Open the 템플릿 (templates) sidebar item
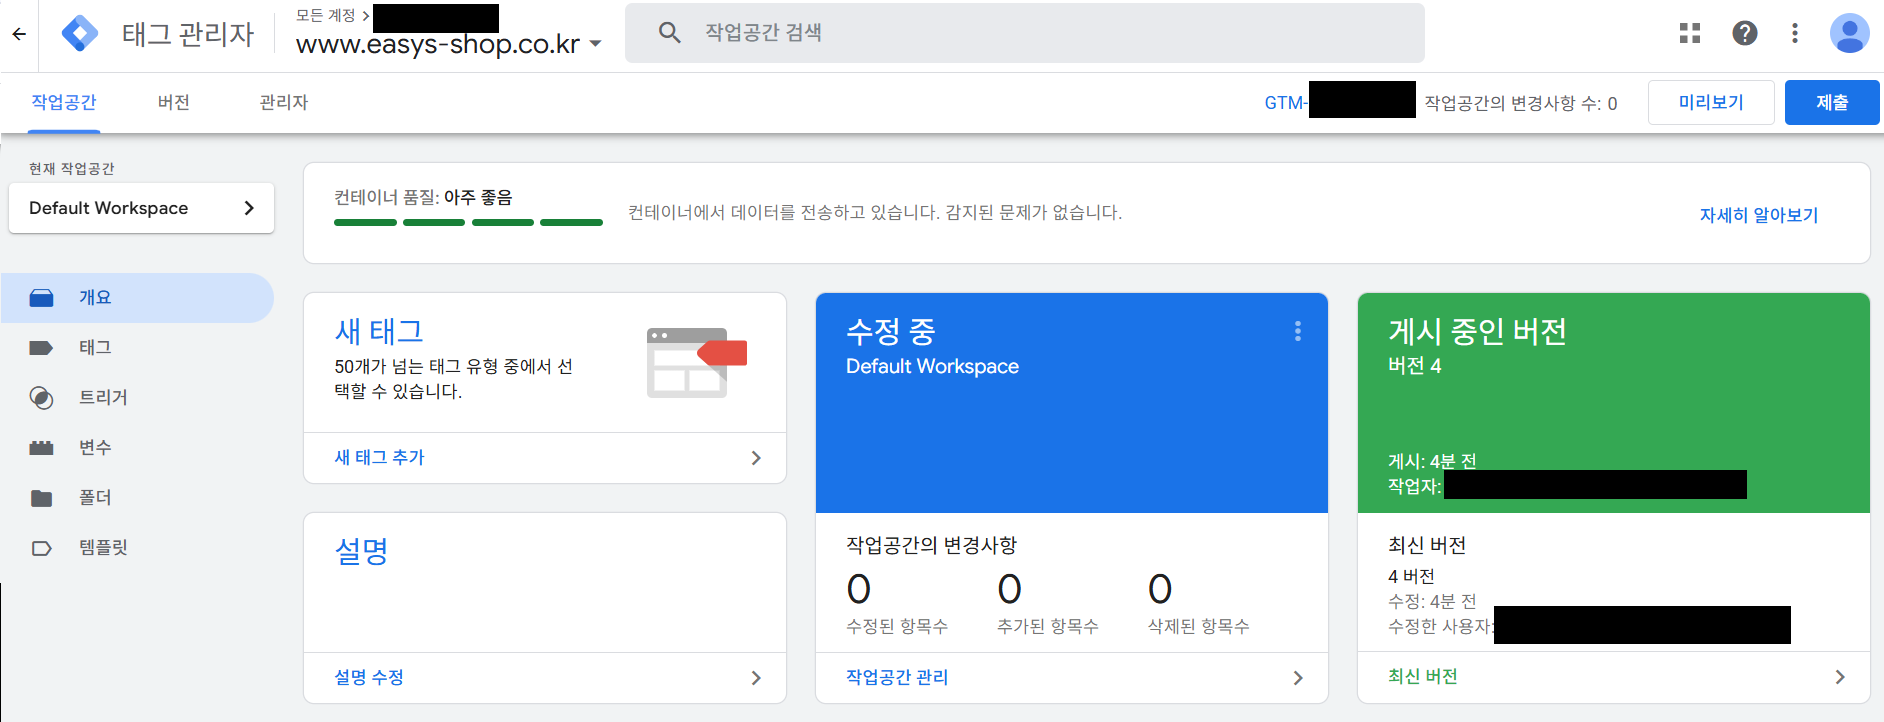The height and width of the screenshot is (722, 1884). click(x=103, y=548)
